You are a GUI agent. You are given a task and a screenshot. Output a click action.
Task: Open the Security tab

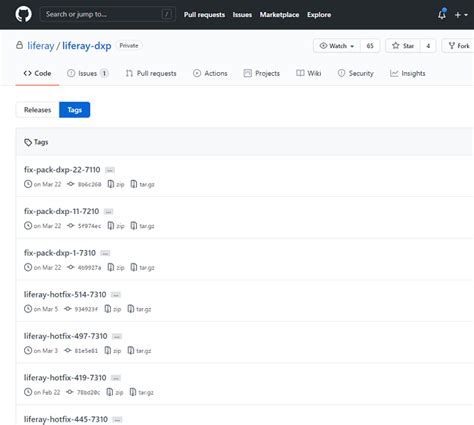click(355, 73)
